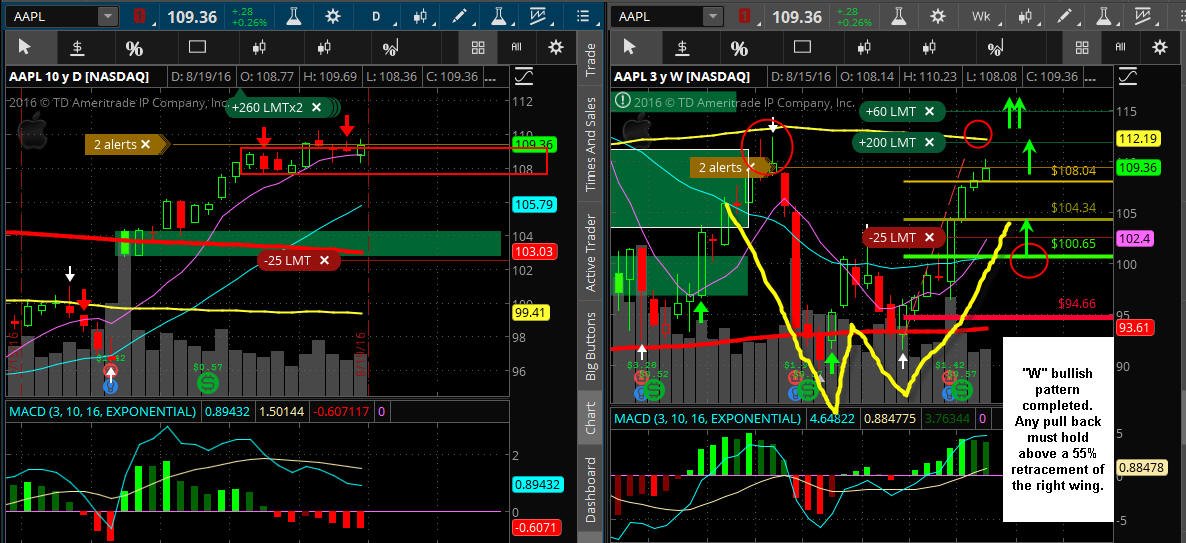Expand the AAPL symbol dropdown in left chart
The image size is (1186, 543).
coord(109,16)
